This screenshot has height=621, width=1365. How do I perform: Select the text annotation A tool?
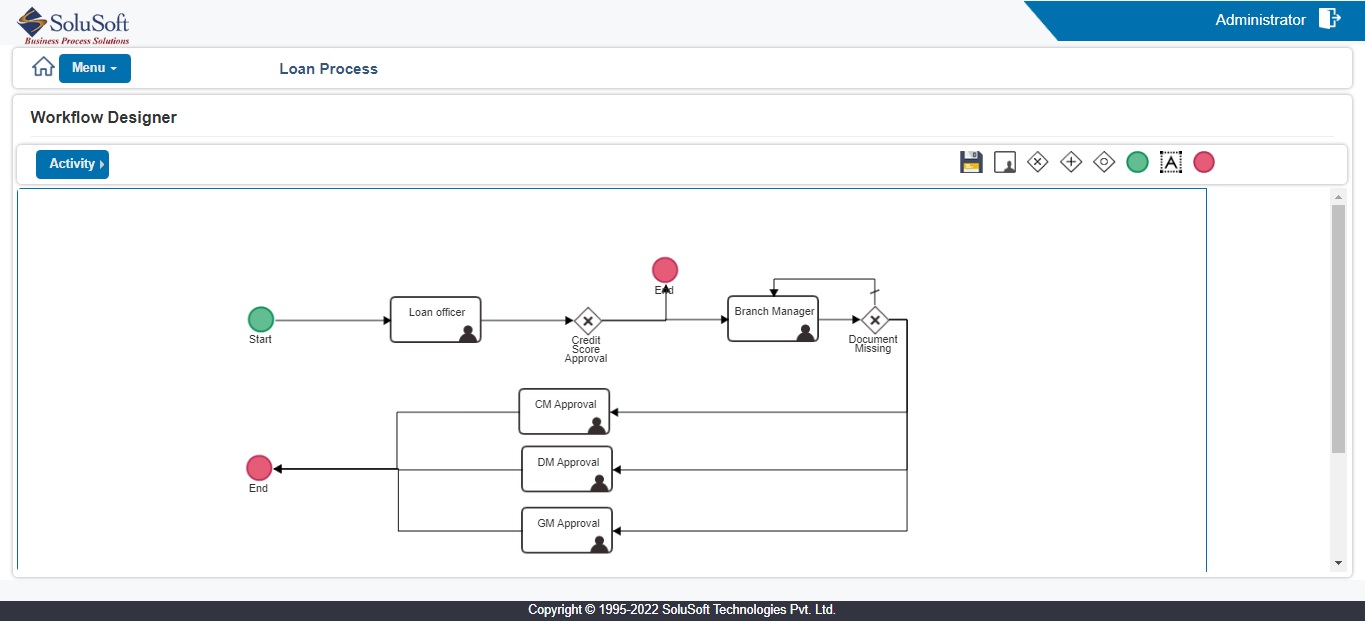tap(1170, 162)
